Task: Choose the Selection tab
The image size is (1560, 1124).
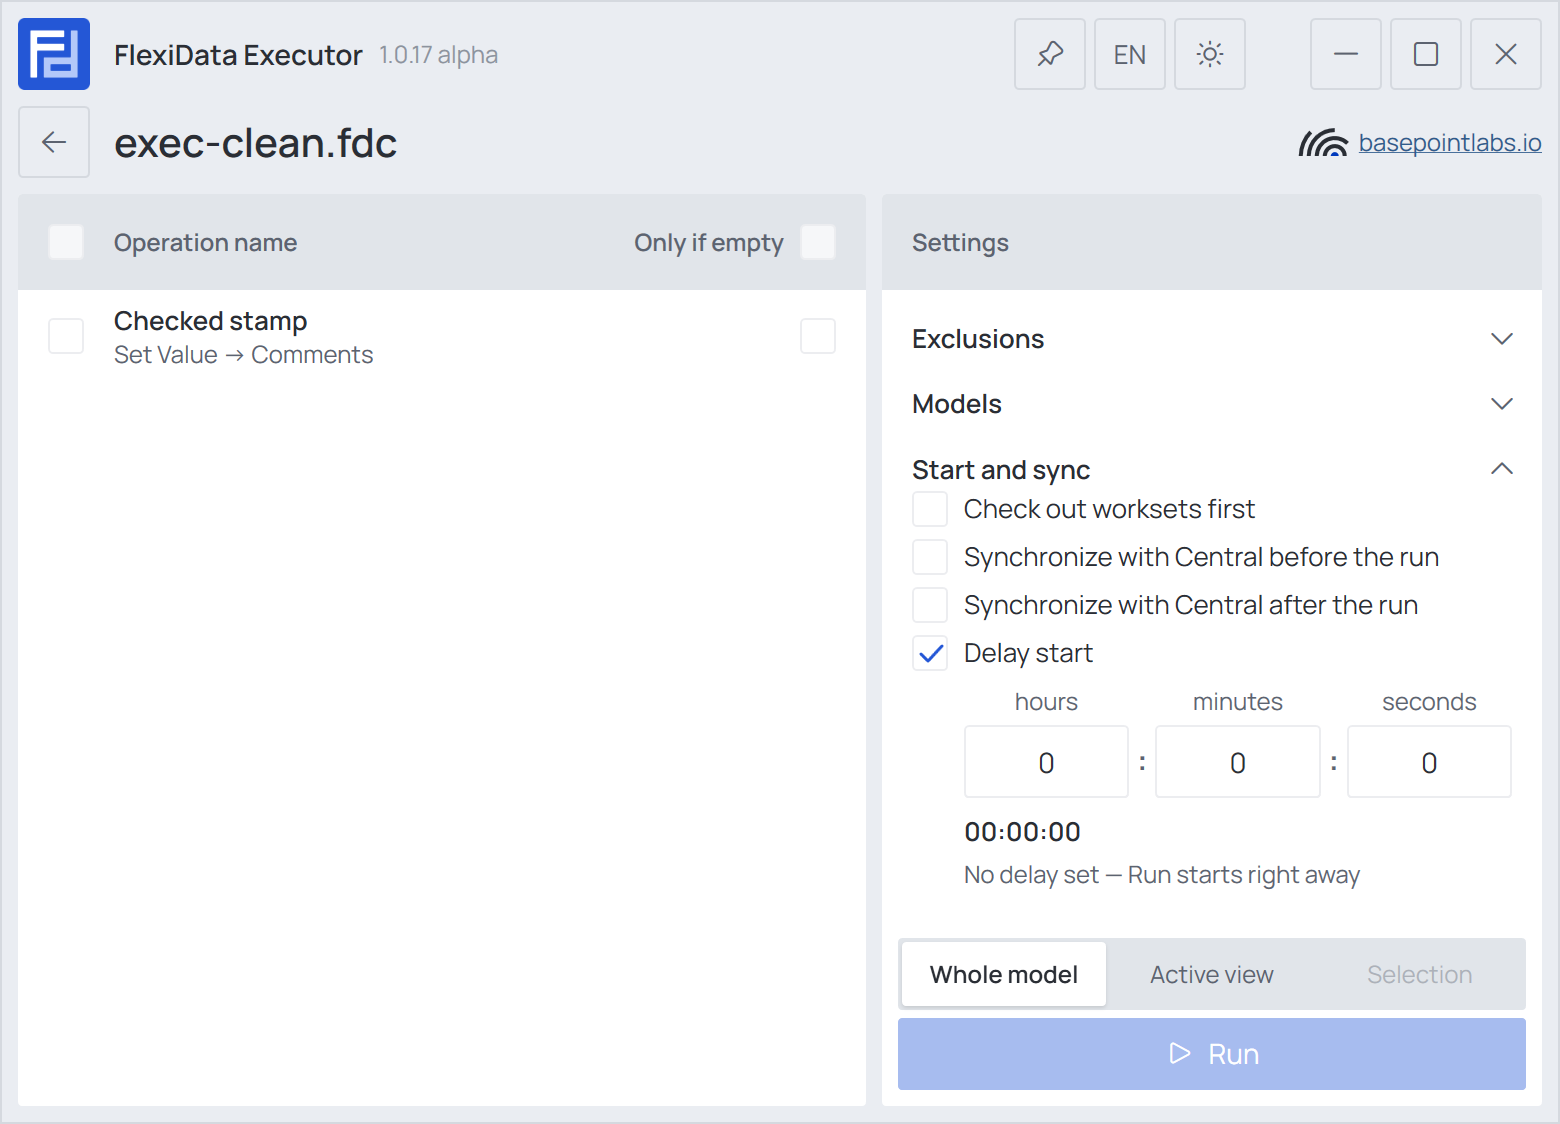Action: click(1420, 974)
